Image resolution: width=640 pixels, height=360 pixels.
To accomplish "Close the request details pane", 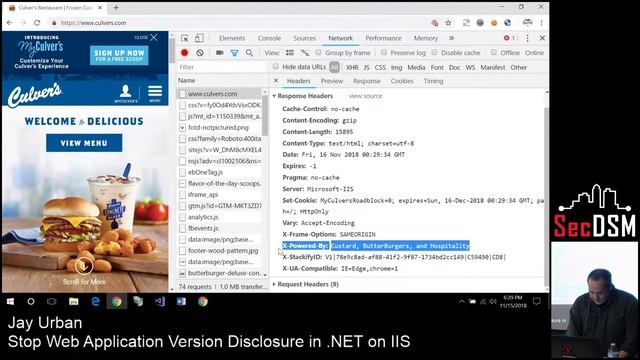I will pyautogui.click(x=276, y=81).
